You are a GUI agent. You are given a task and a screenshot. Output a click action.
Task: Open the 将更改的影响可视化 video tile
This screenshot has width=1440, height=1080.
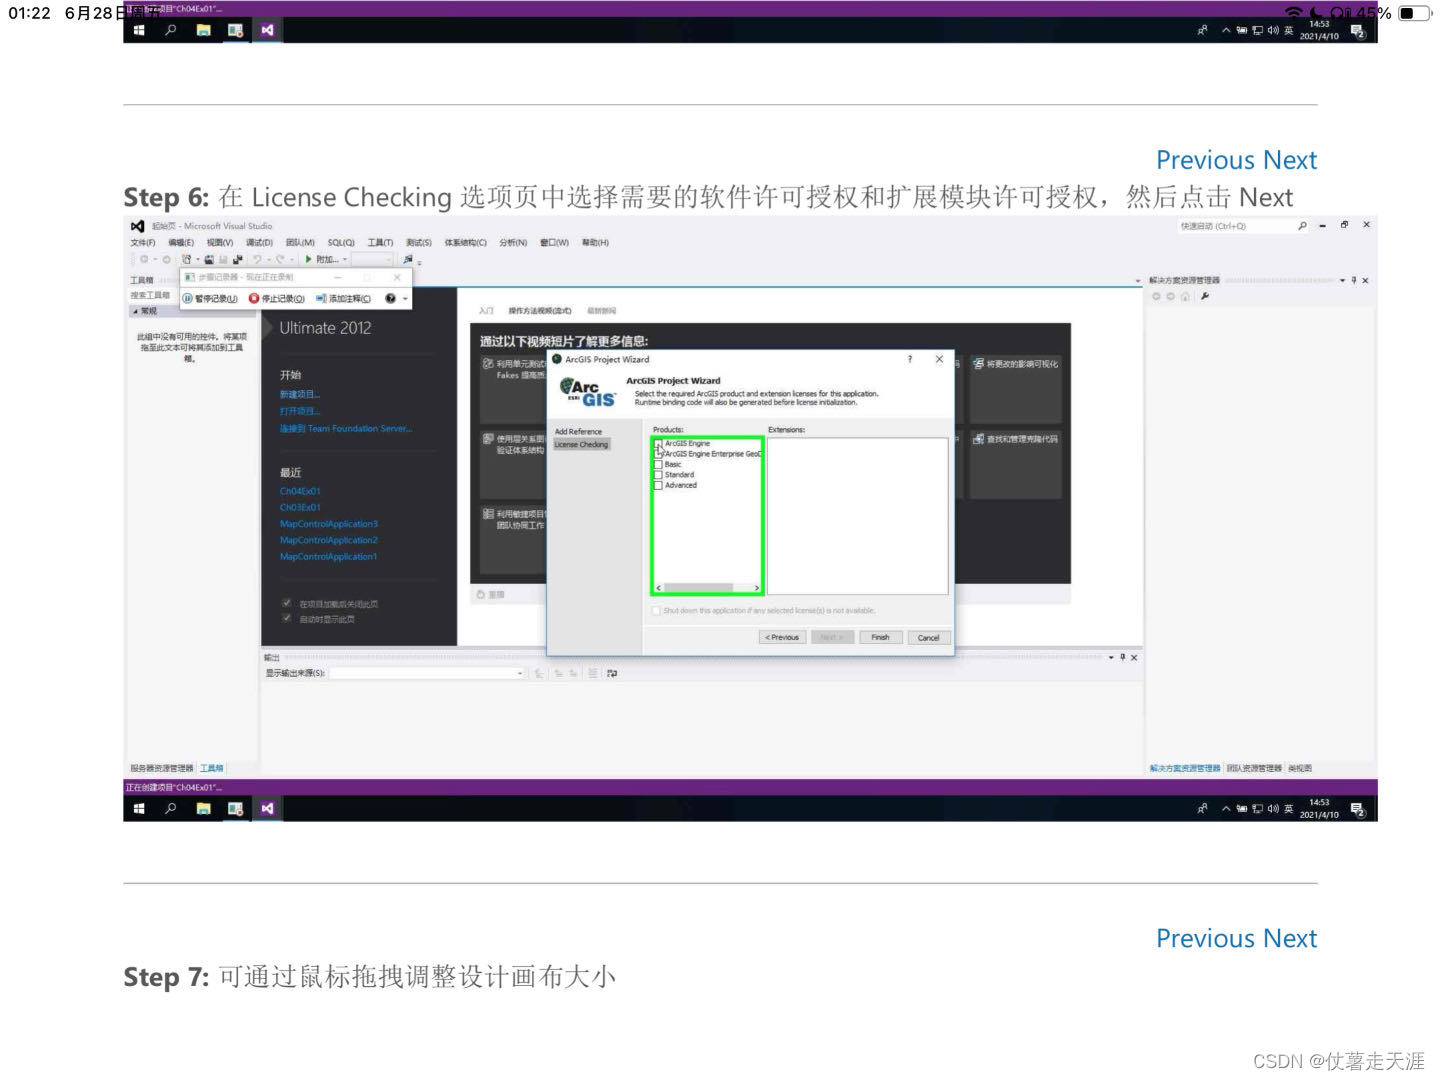1015,387
